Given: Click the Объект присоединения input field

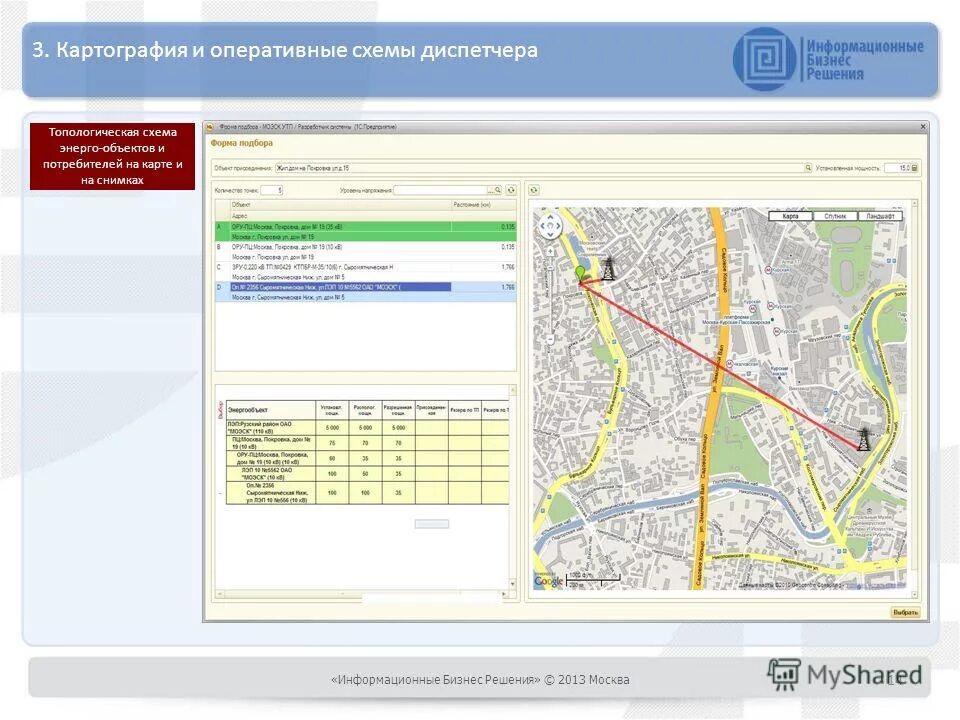Looking at the screenshot, I should click(539, 168).
